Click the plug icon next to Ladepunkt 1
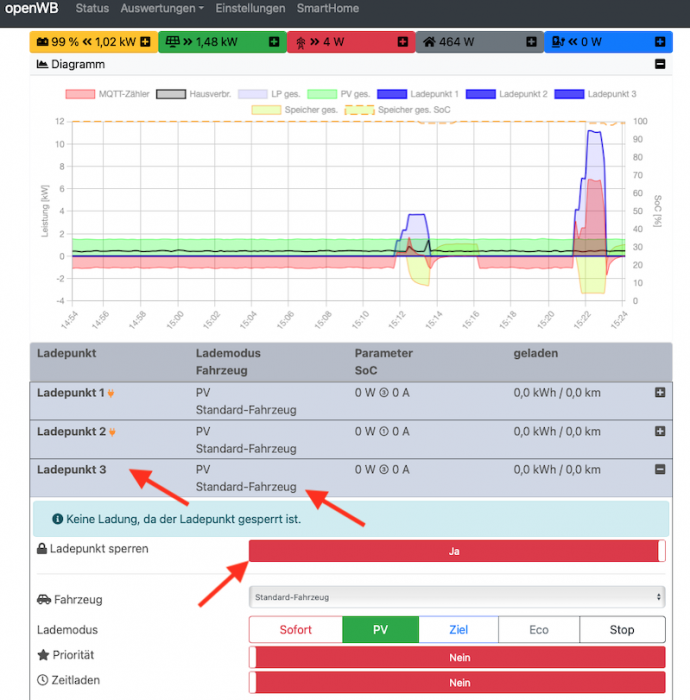This screenshot has width=690, height=700. click(111, 393)
